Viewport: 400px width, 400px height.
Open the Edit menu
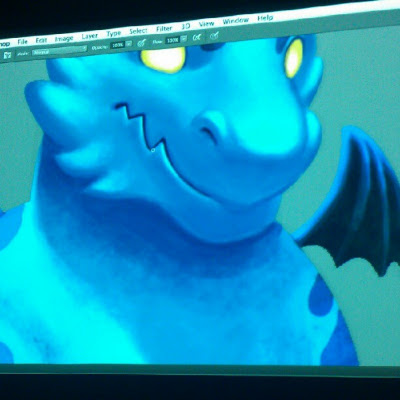click(x=41, y=40)
